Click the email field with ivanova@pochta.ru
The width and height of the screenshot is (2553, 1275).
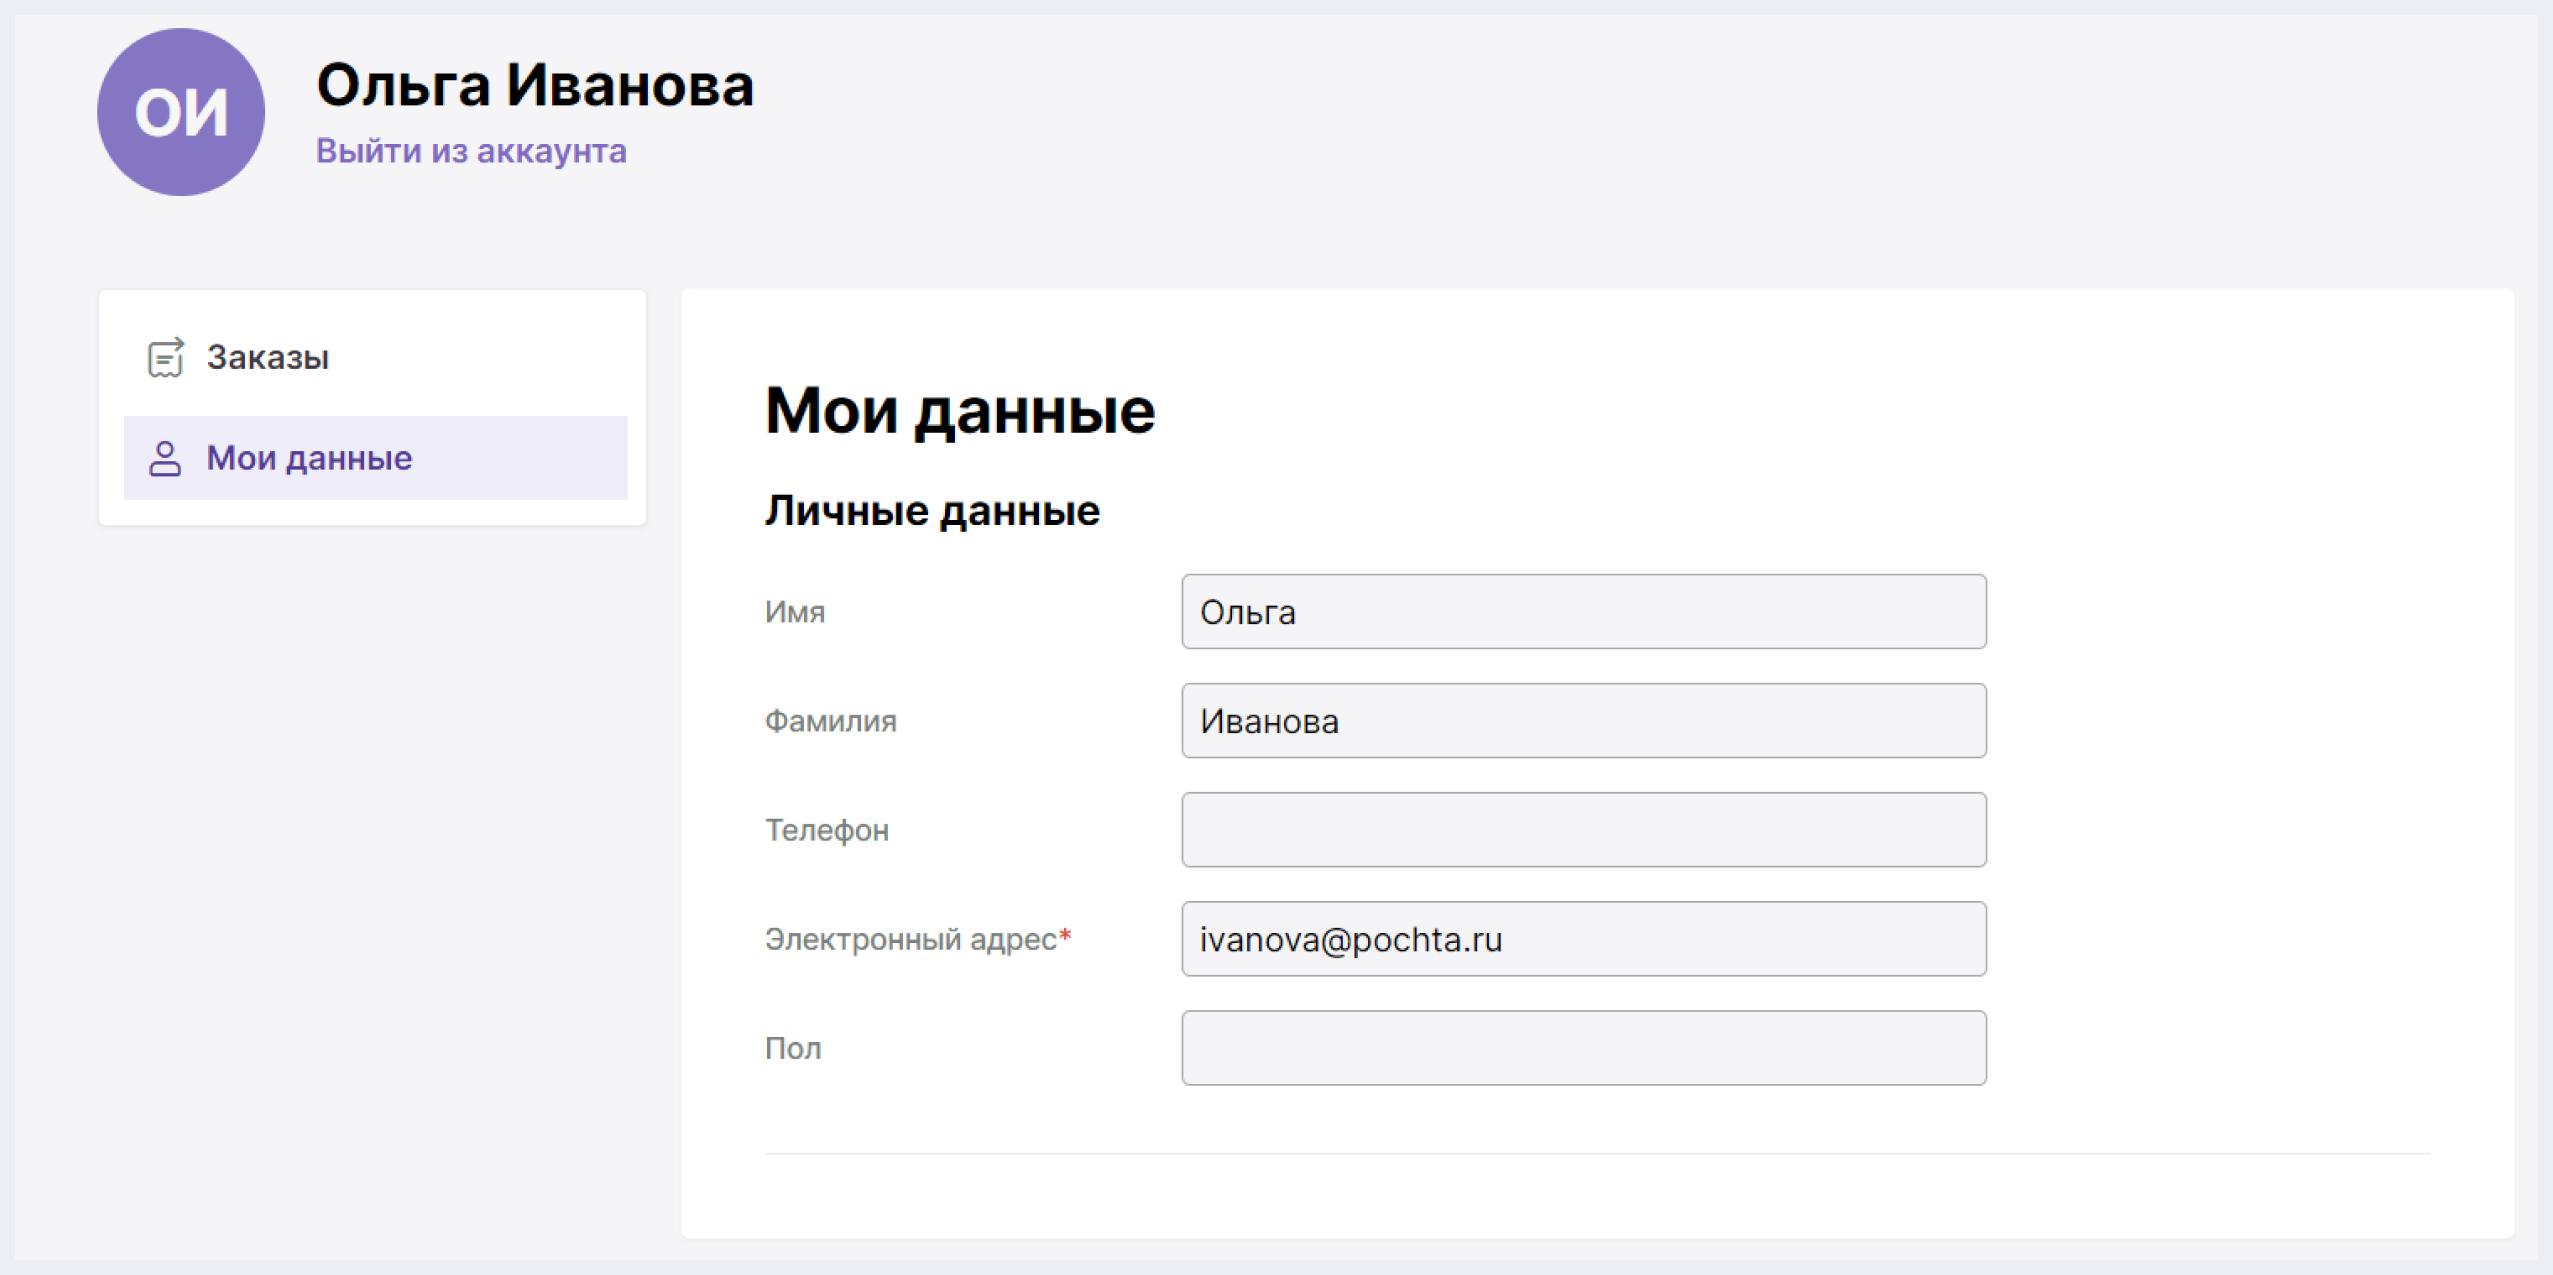tap(1583, 939)
